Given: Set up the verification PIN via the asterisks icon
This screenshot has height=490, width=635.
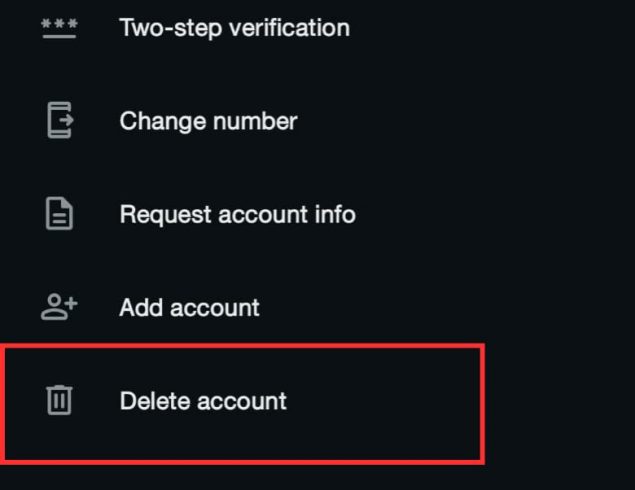Looking at the screenshot, I should 59,28.
